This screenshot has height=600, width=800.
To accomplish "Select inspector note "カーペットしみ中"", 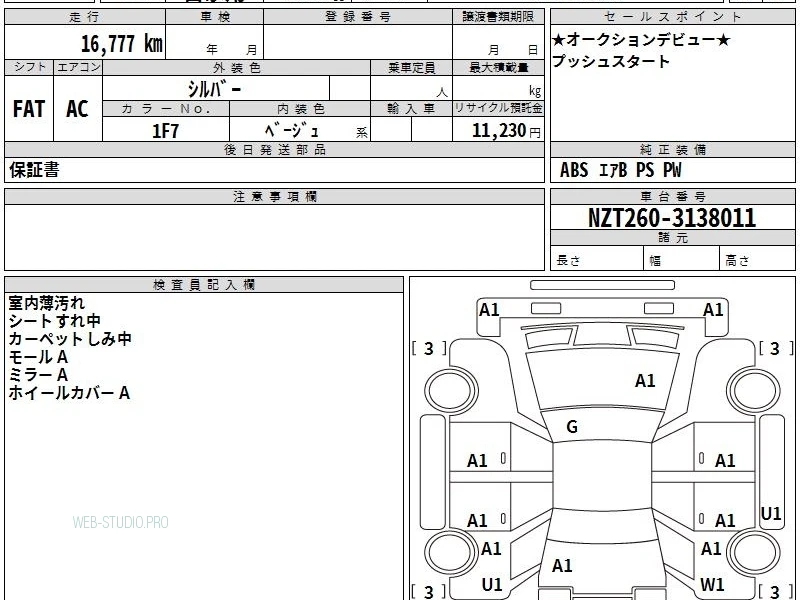I will click(x=70, y=339).
